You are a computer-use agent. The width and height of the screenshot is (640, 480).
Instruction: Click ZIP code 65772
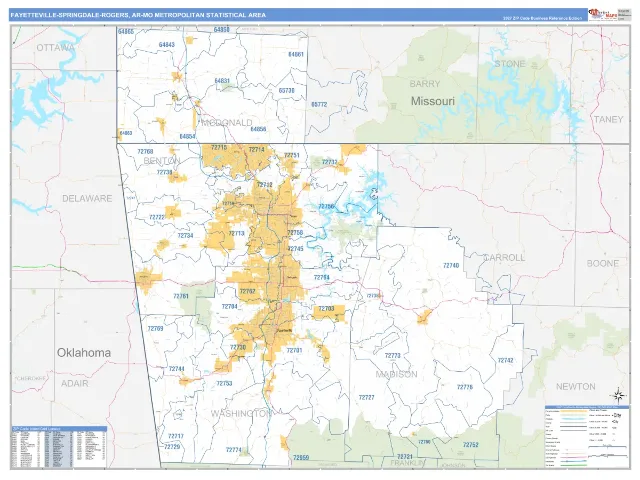click(319, 104)
